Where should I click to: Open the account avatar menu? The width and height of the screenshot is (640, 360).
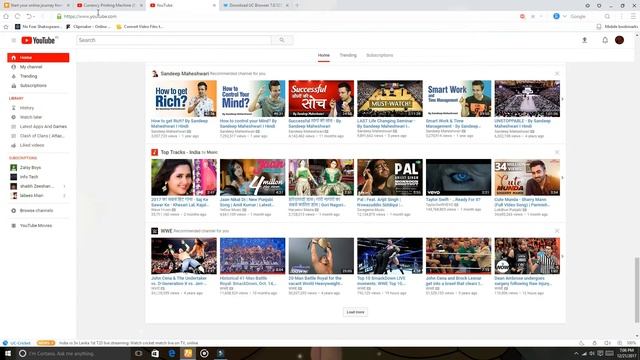point(619,40)
